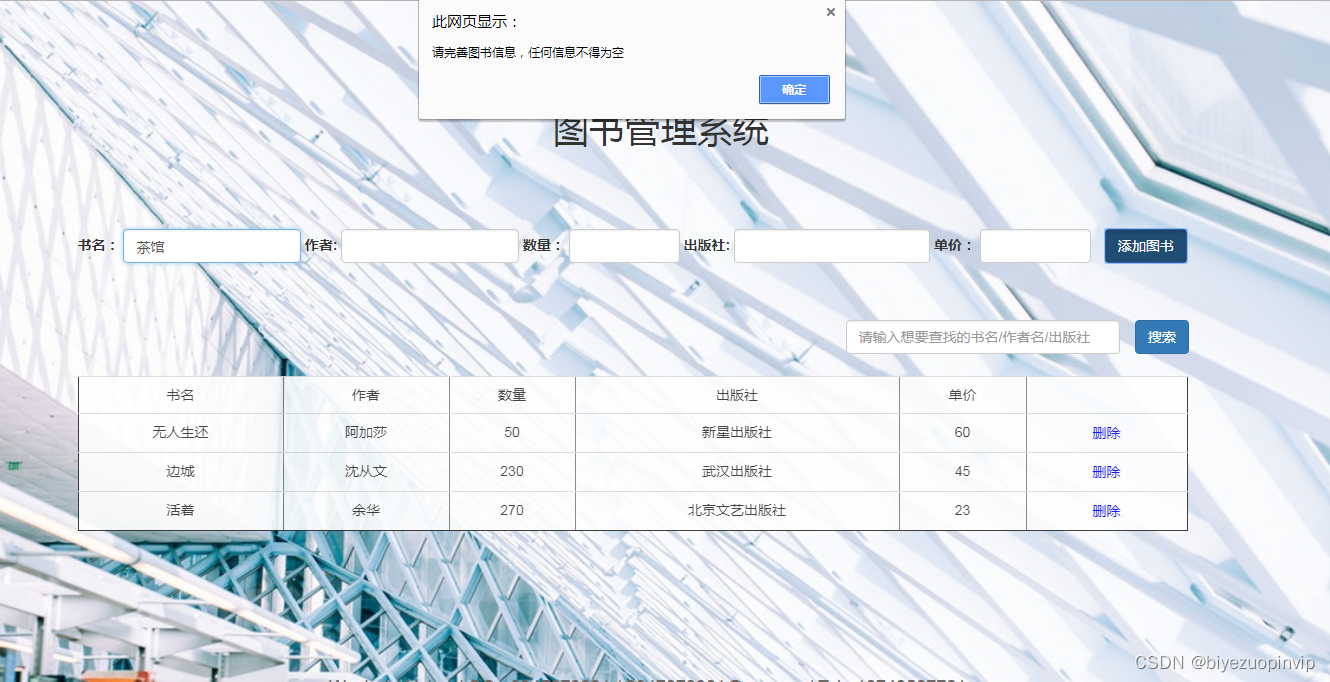
Task: Click the author cell 沈从文
Action: 366,472
